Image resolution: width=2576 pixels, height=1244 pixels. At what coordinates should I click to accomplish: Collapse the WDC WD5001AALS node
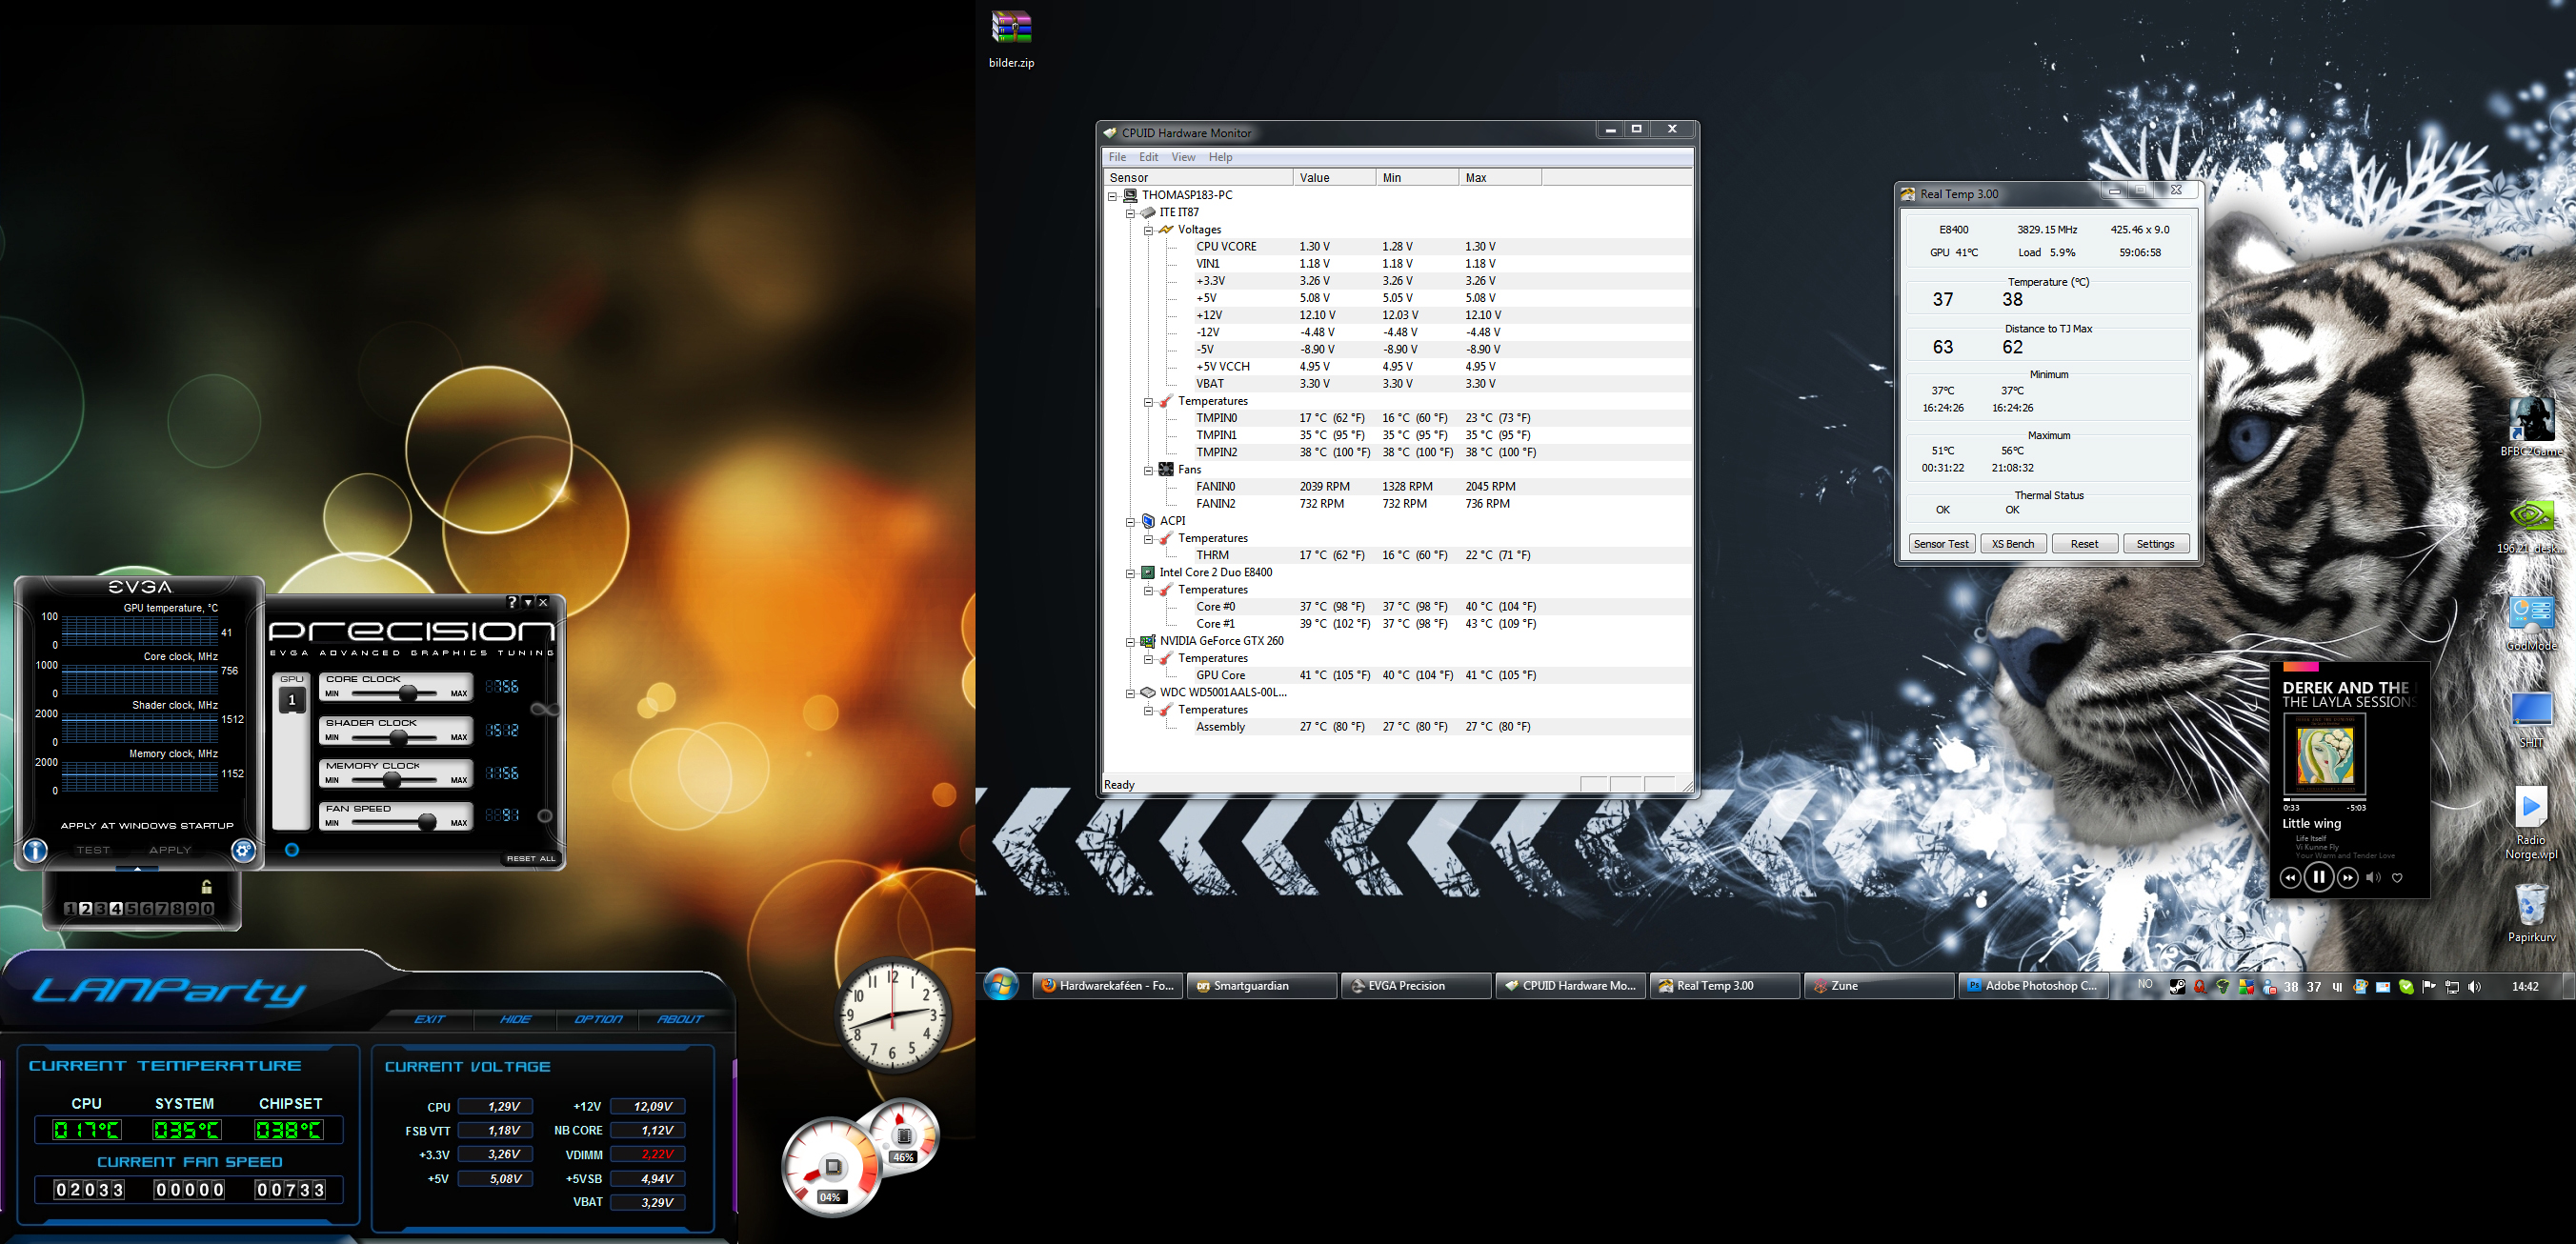1130,693
